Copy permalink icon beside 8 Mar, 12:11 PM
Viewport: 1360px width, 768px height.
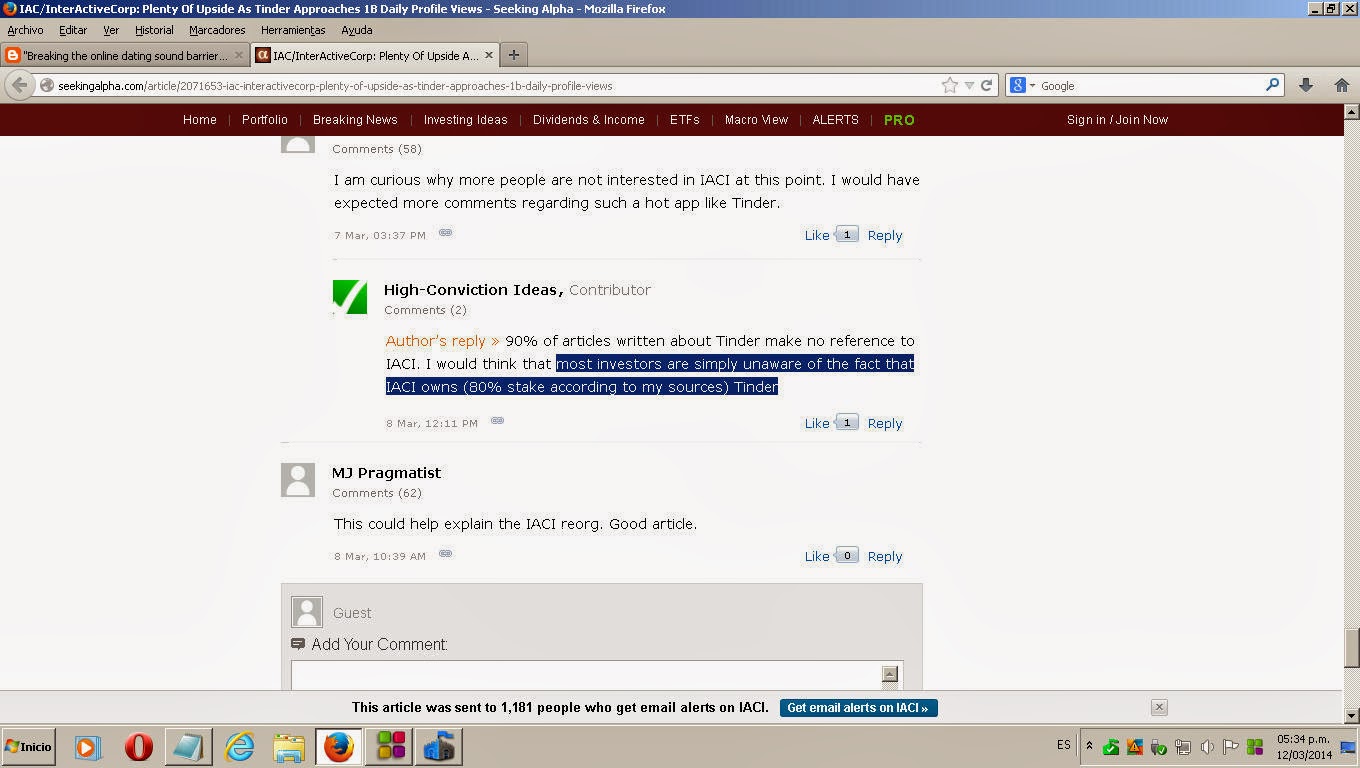coord(497,421)
